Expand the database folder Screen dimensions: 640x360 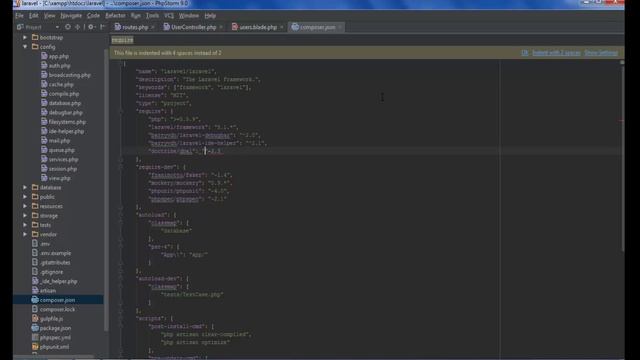tap(25, 187)
